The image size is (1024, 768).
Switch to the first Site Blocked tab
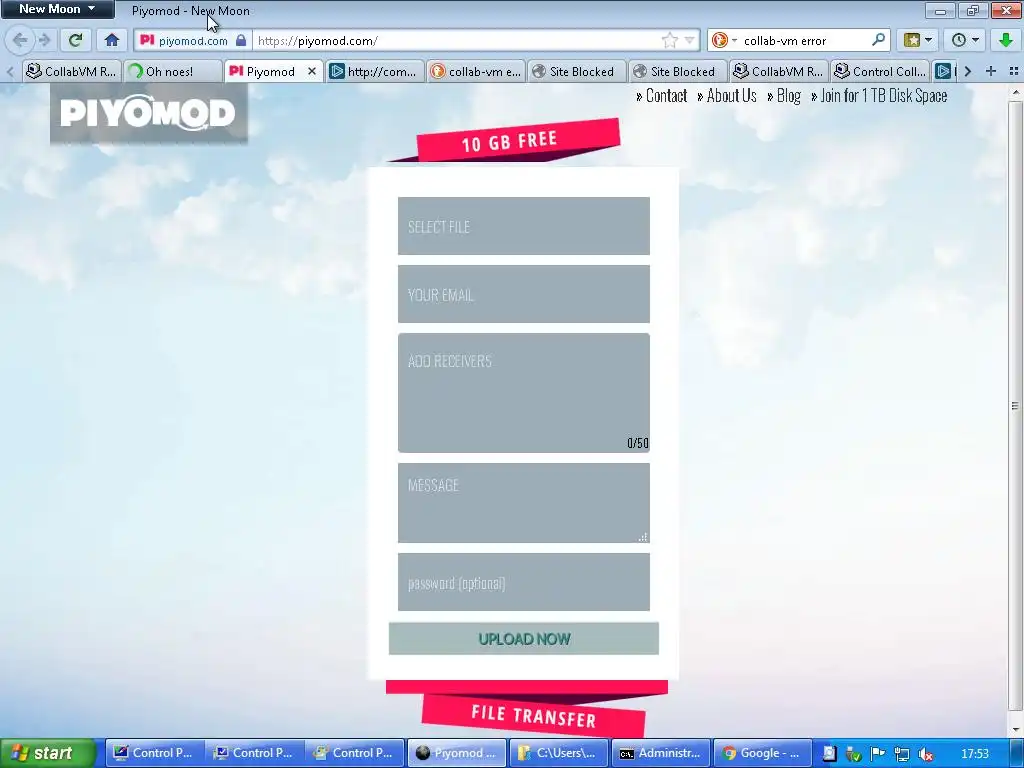coord(576,71)
